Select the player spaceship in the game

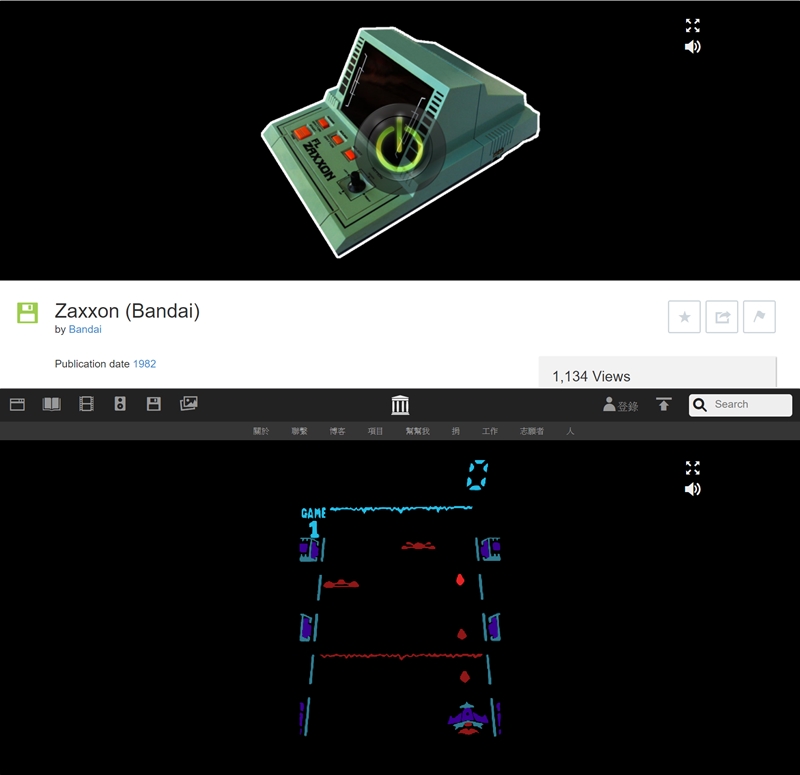pyautogui.click(x=468, y=718)
